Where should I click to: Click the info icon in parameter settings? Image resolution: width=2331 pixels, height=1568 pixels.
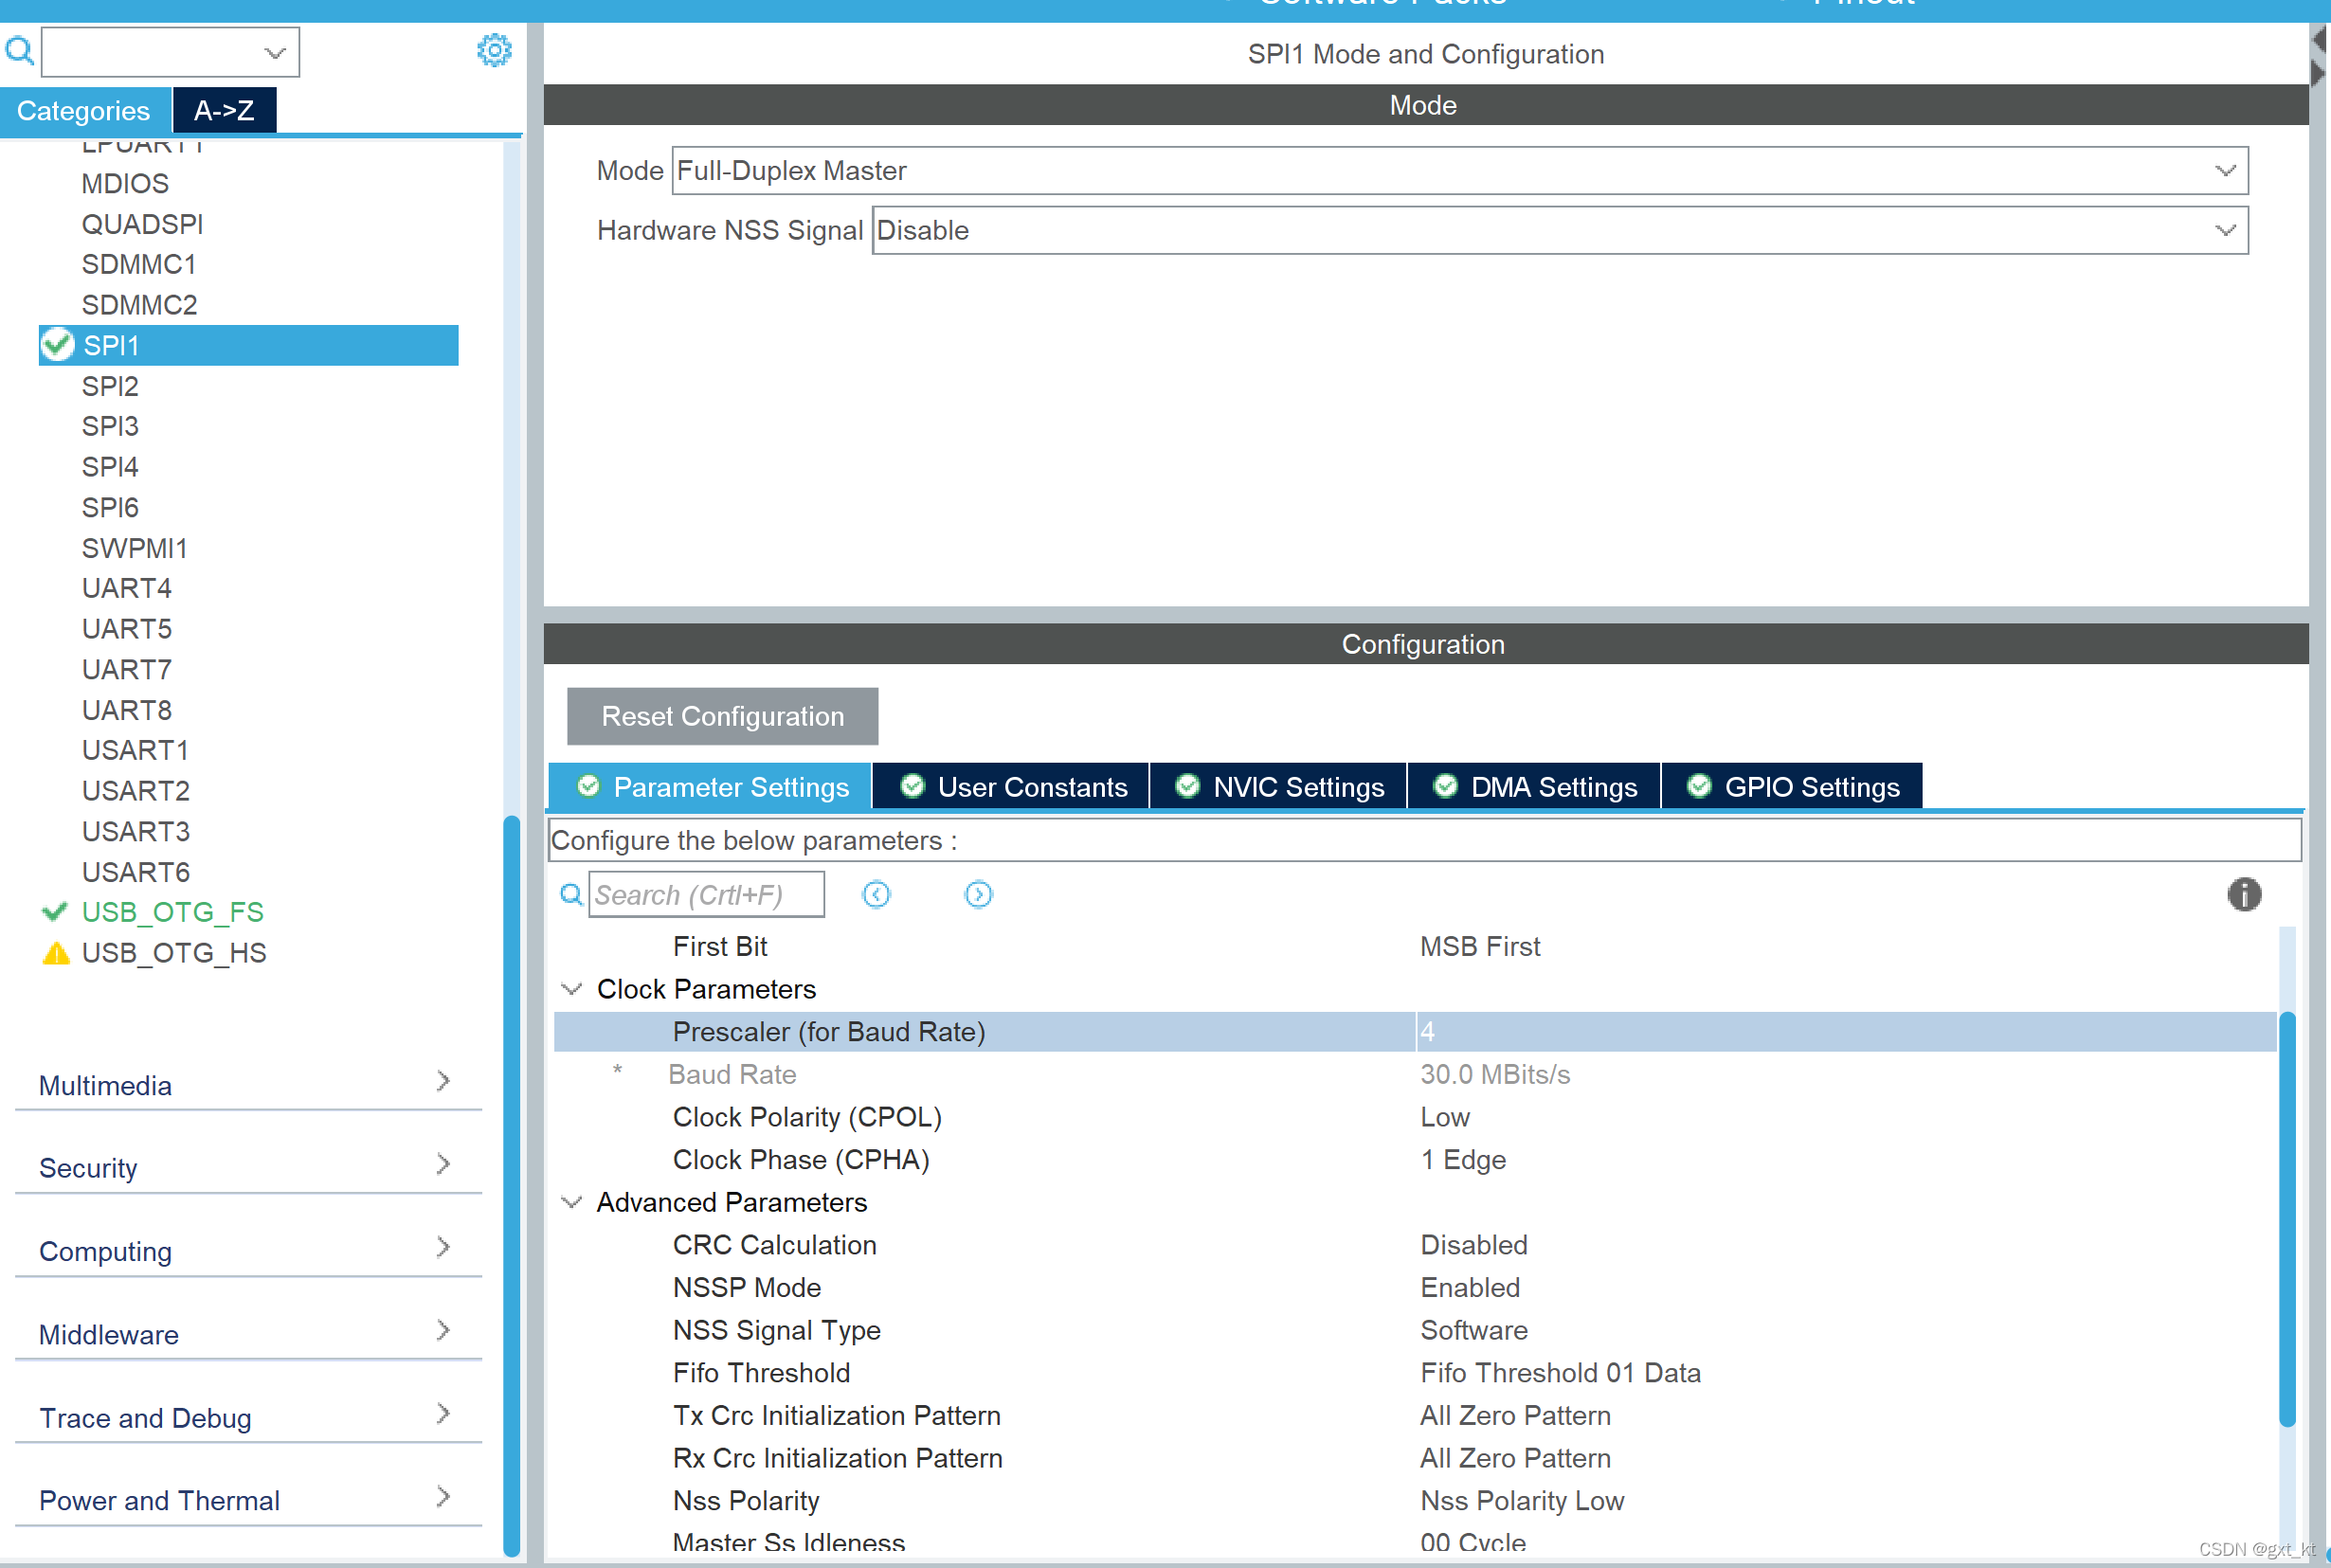2243,894
